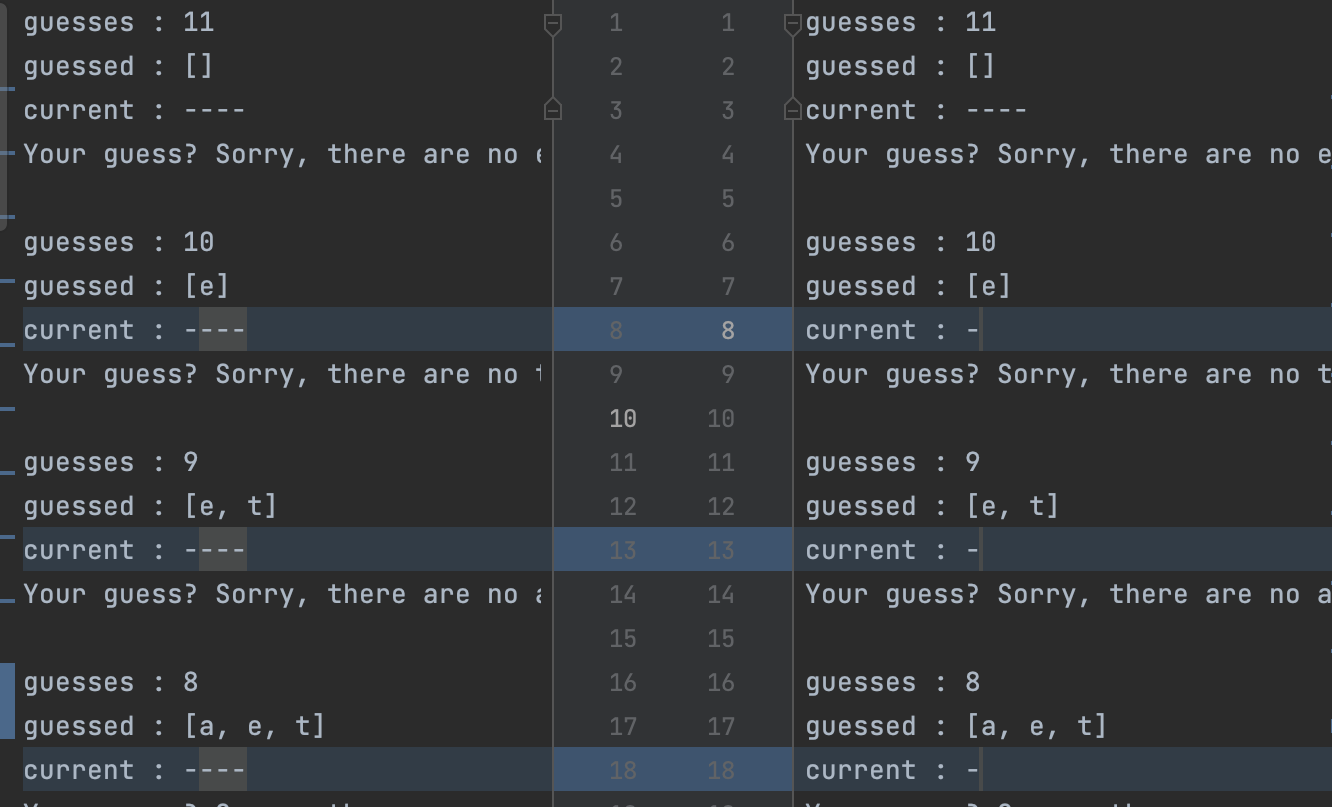Click 'guesses : 9' in the right pane
This screenshot has width=1332, height=807.
pos(892,462)
